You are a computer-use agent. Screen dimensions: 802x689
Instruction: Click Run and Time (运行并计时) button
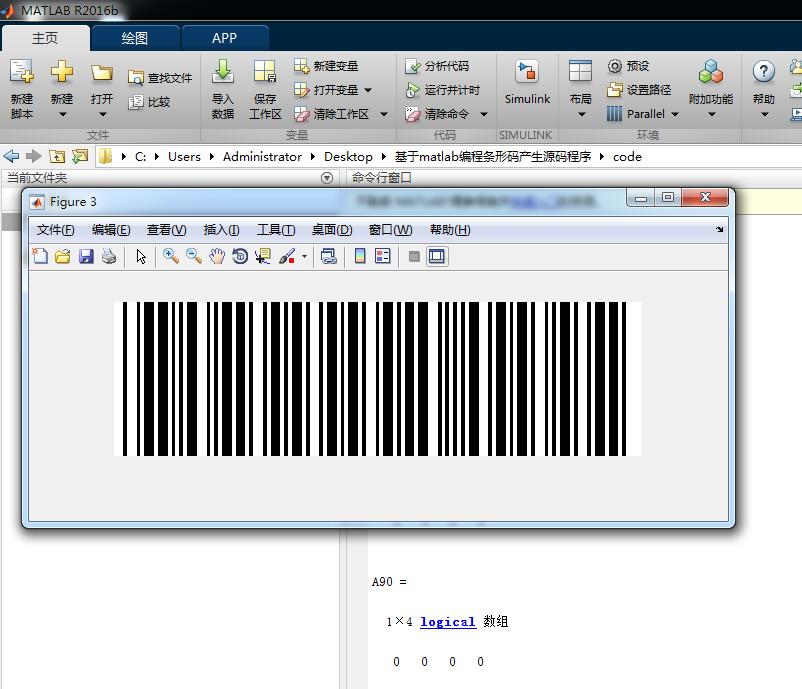[442, 90]
